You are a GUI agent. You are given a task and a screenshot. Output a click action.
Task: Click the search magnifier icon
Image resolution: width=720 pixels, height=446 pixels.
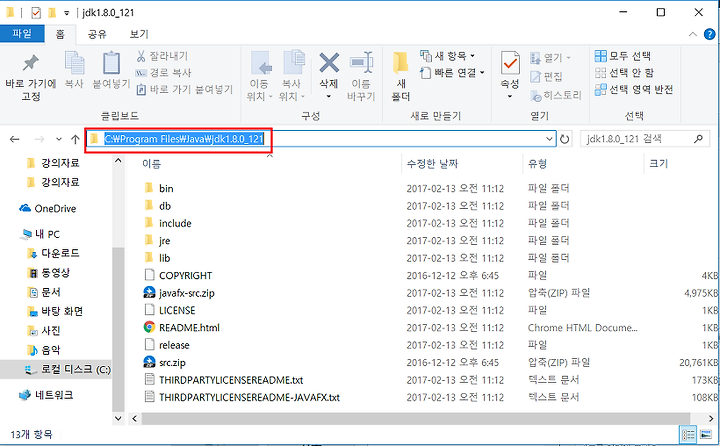[698, 138]
